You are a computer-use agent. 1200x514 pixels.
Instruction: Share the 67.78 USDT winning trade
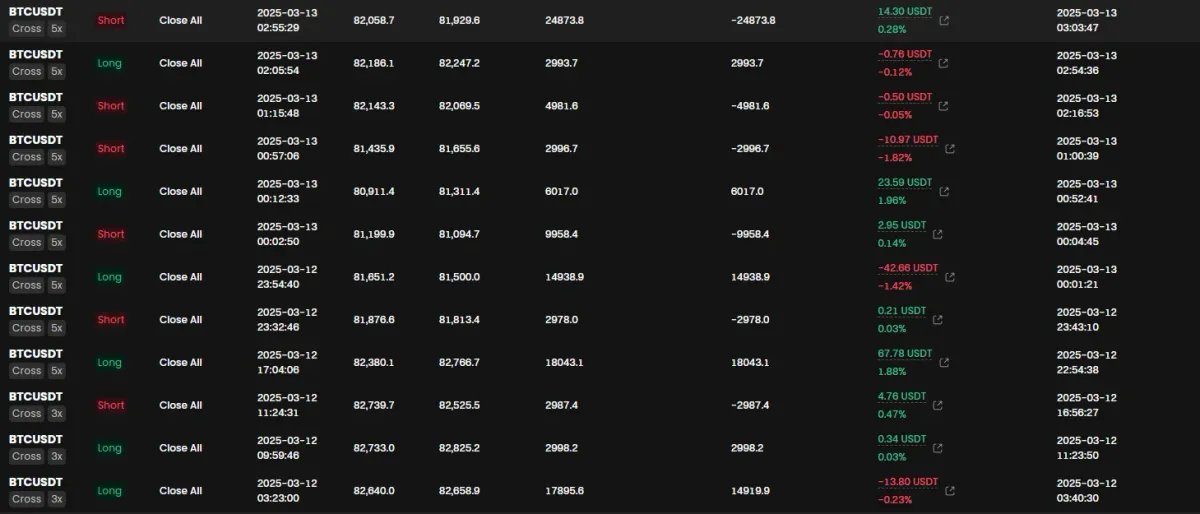(x=944, y=363)
